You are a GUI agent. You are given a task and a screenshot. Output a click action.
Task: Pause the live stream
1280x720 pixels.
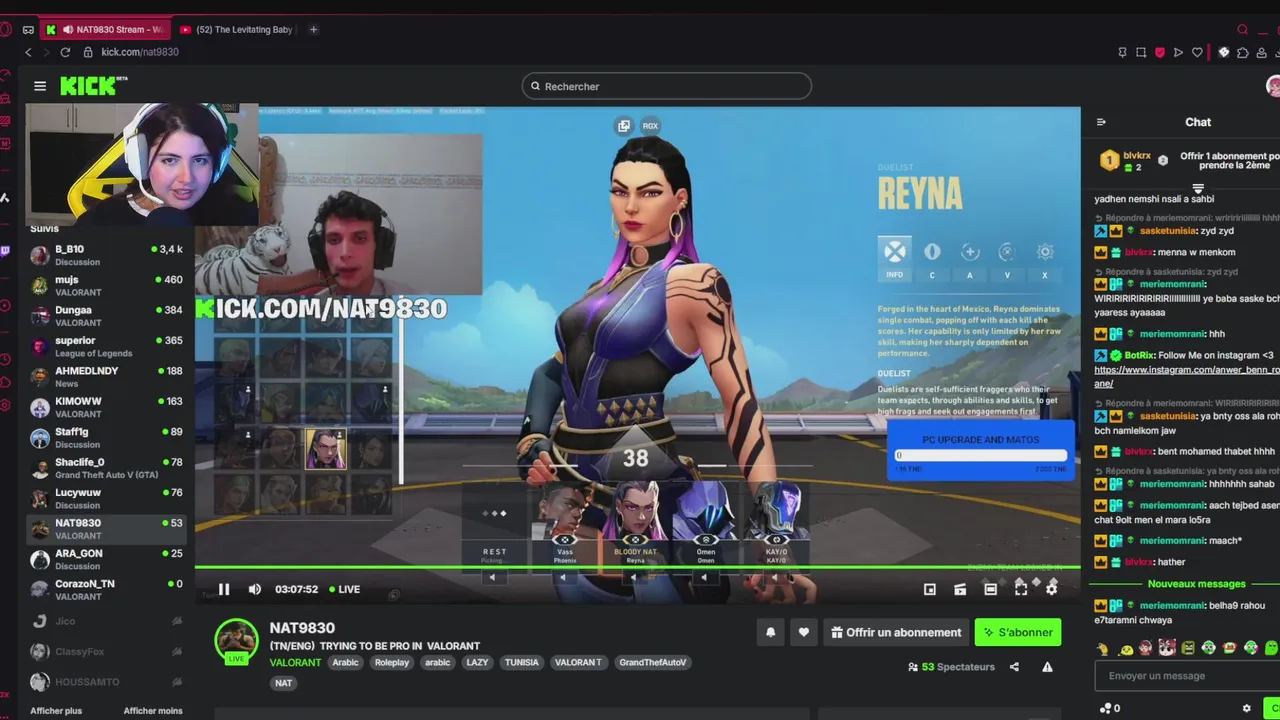[224, 589]
